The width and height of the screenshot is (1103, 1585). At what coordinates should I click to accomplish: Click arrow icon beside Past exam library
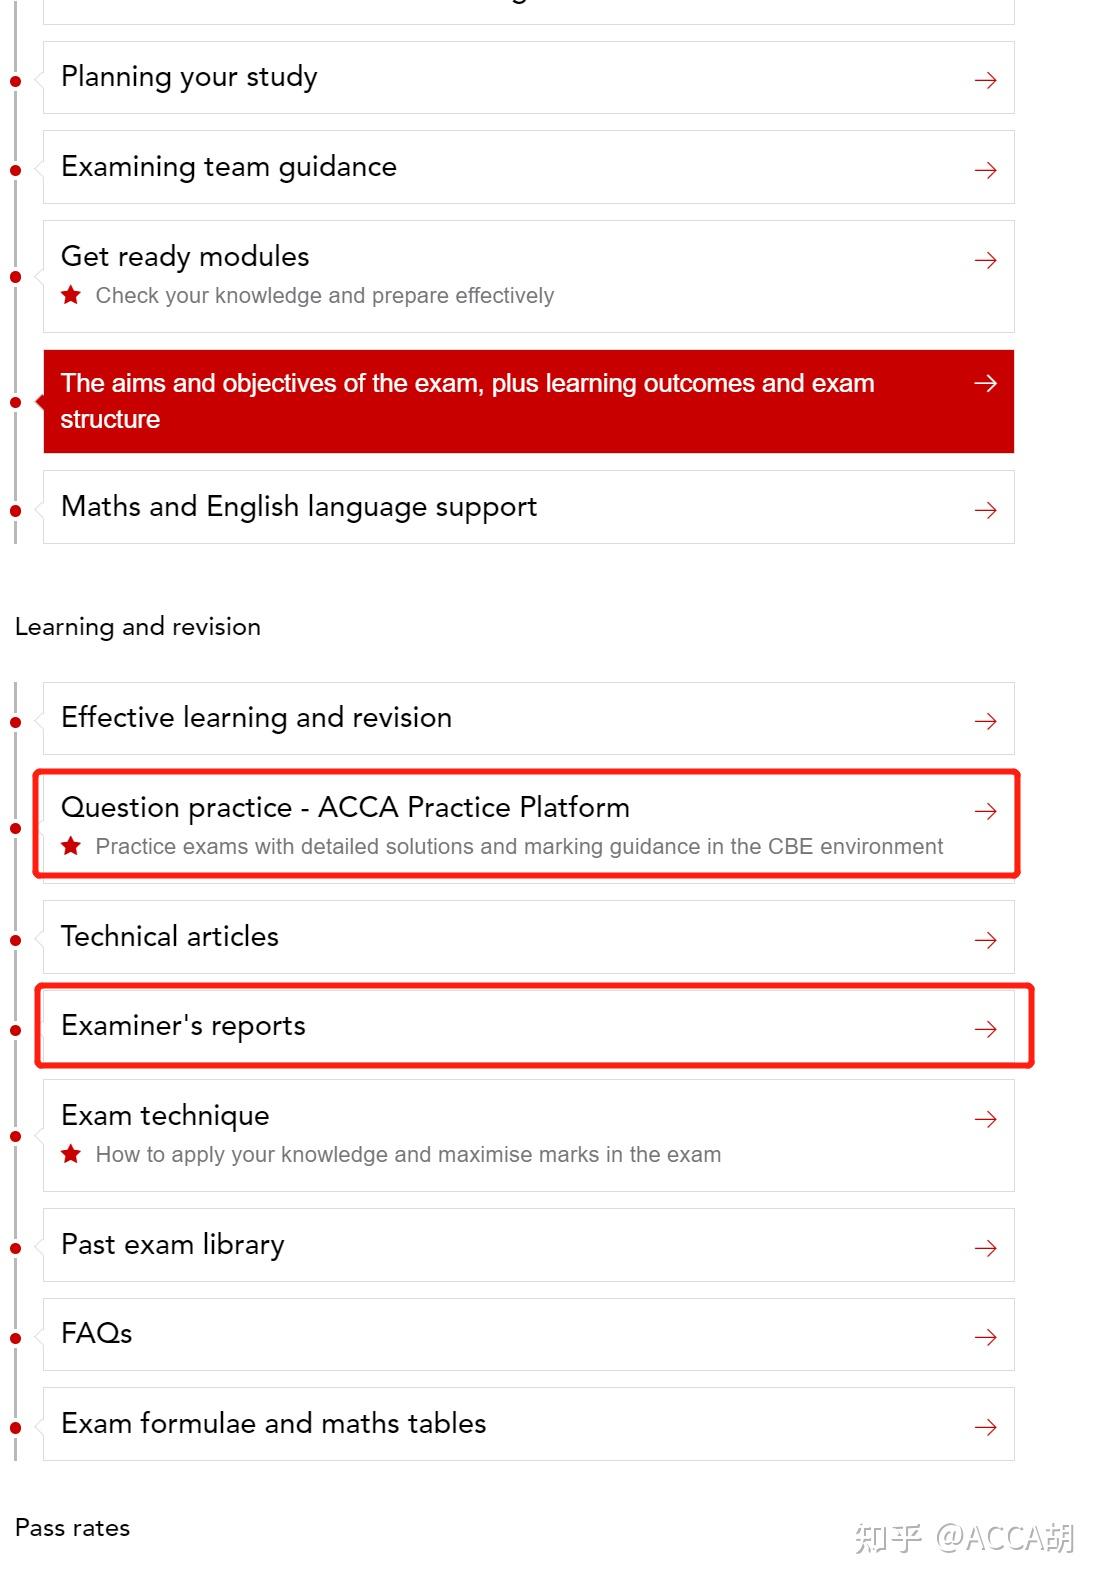[985, 1248]
